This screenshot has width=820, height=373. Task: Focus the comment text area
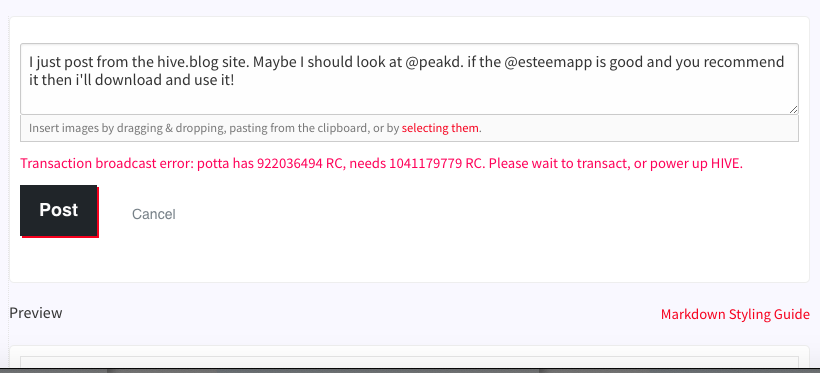click(409, 79)
